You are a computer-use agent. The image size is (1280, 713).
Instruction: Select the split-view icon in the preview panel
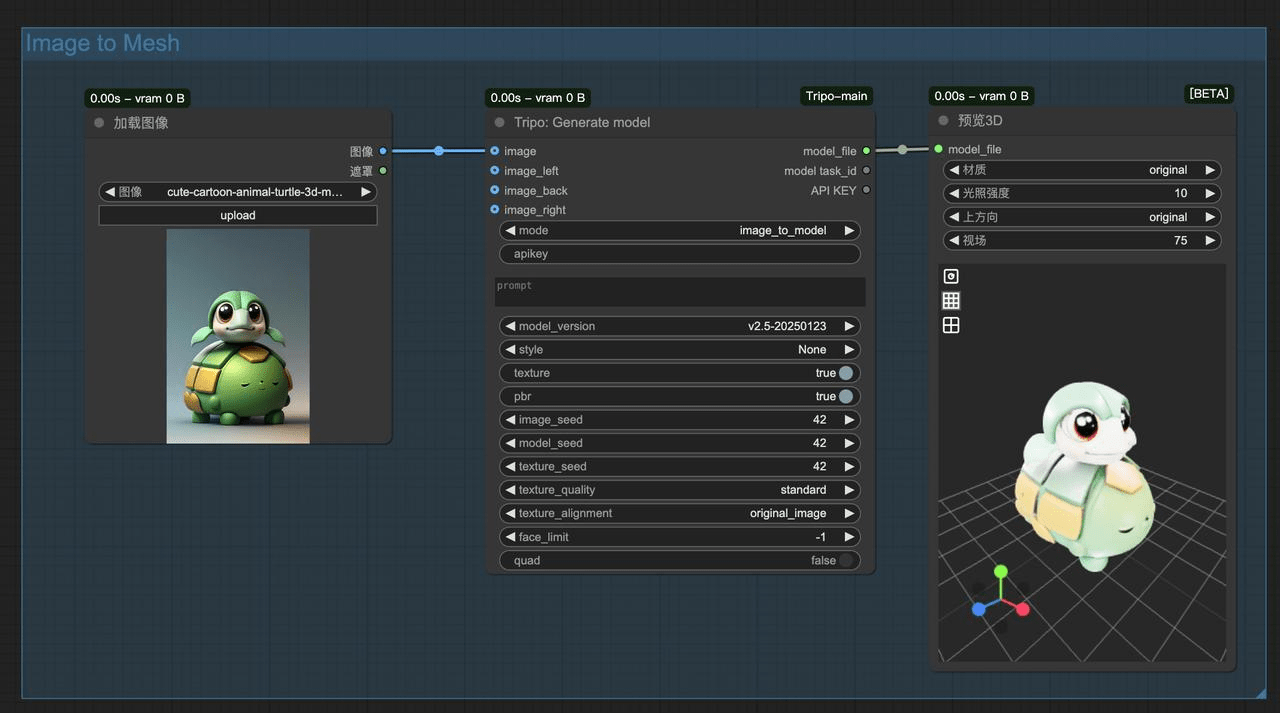pyautogui.click(x=950, y=324)
